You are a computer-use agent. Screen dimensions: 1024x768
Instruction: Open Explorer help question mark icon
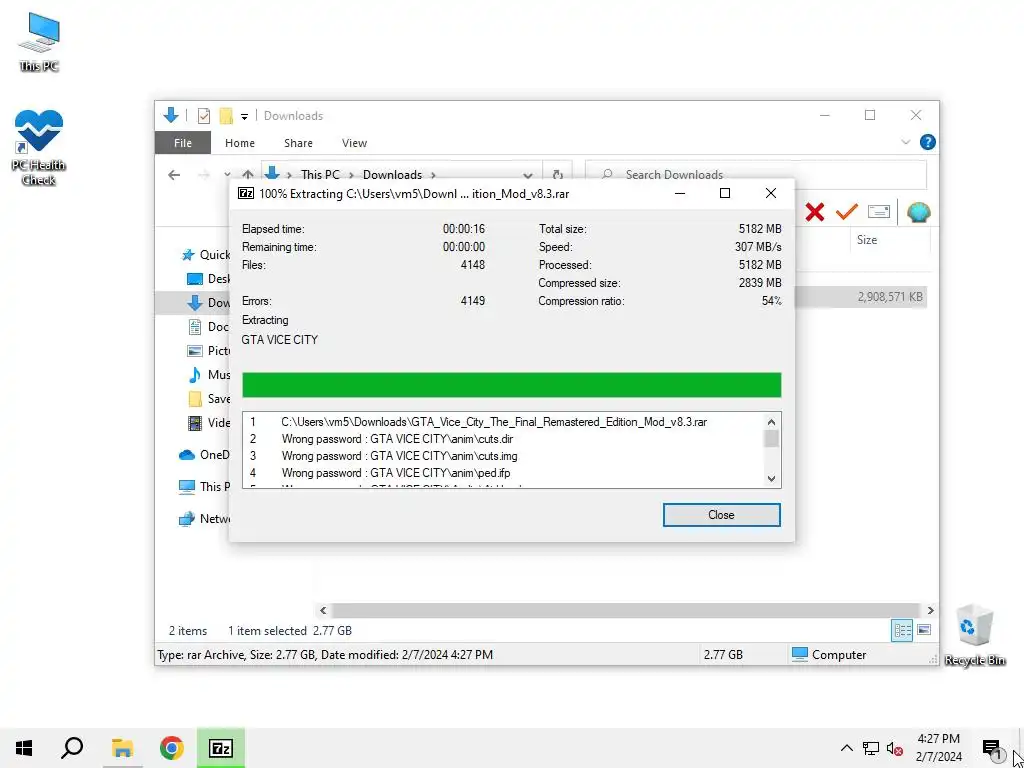(927, 142)
